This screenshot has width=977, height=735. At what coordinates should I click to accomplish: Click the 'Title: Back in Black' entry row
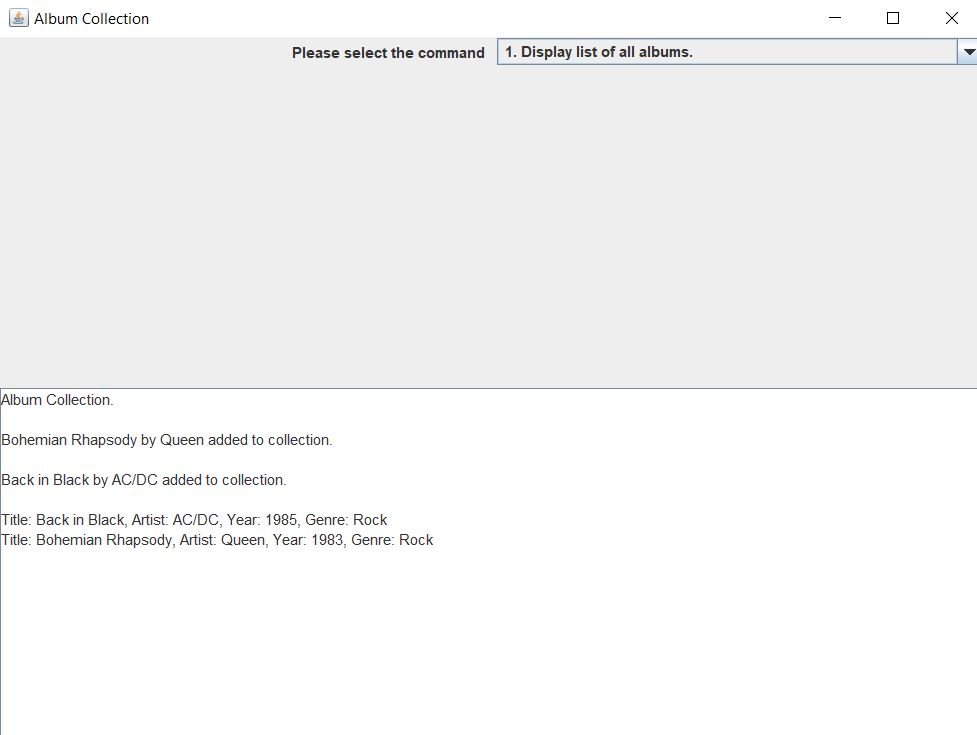pos(194,519)
